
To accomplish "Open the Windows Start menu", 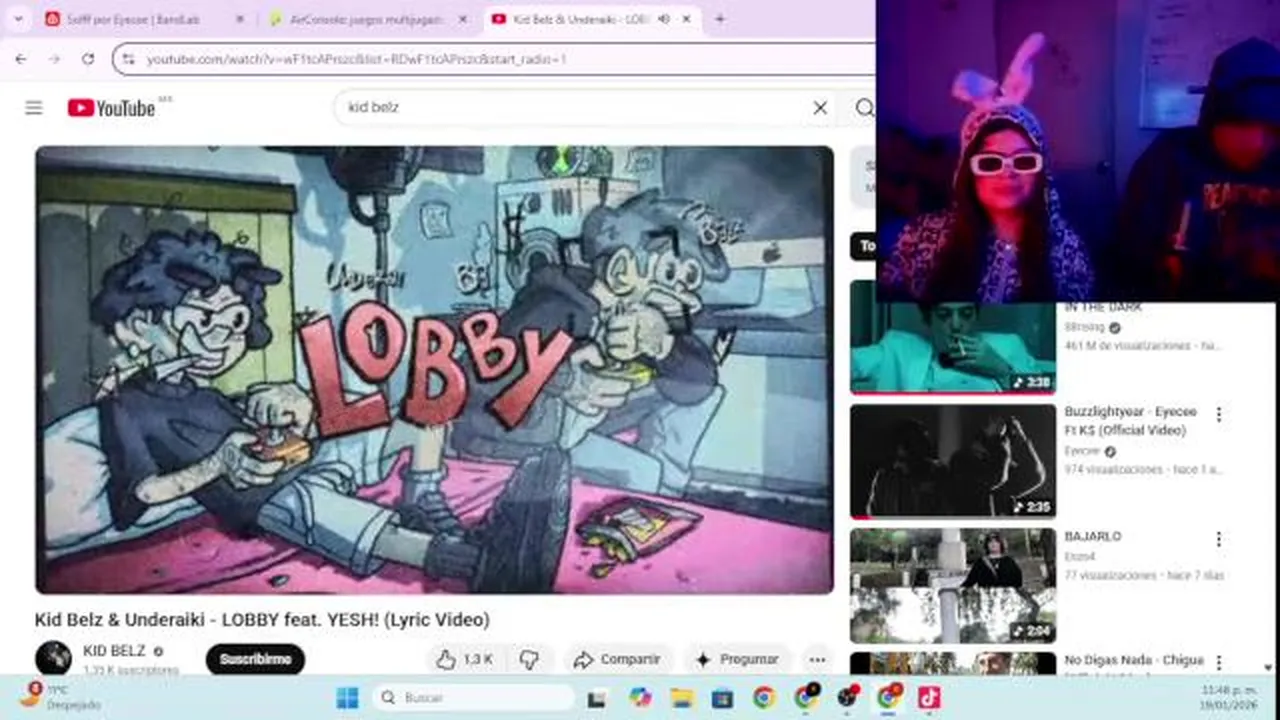I will (347, 697).
